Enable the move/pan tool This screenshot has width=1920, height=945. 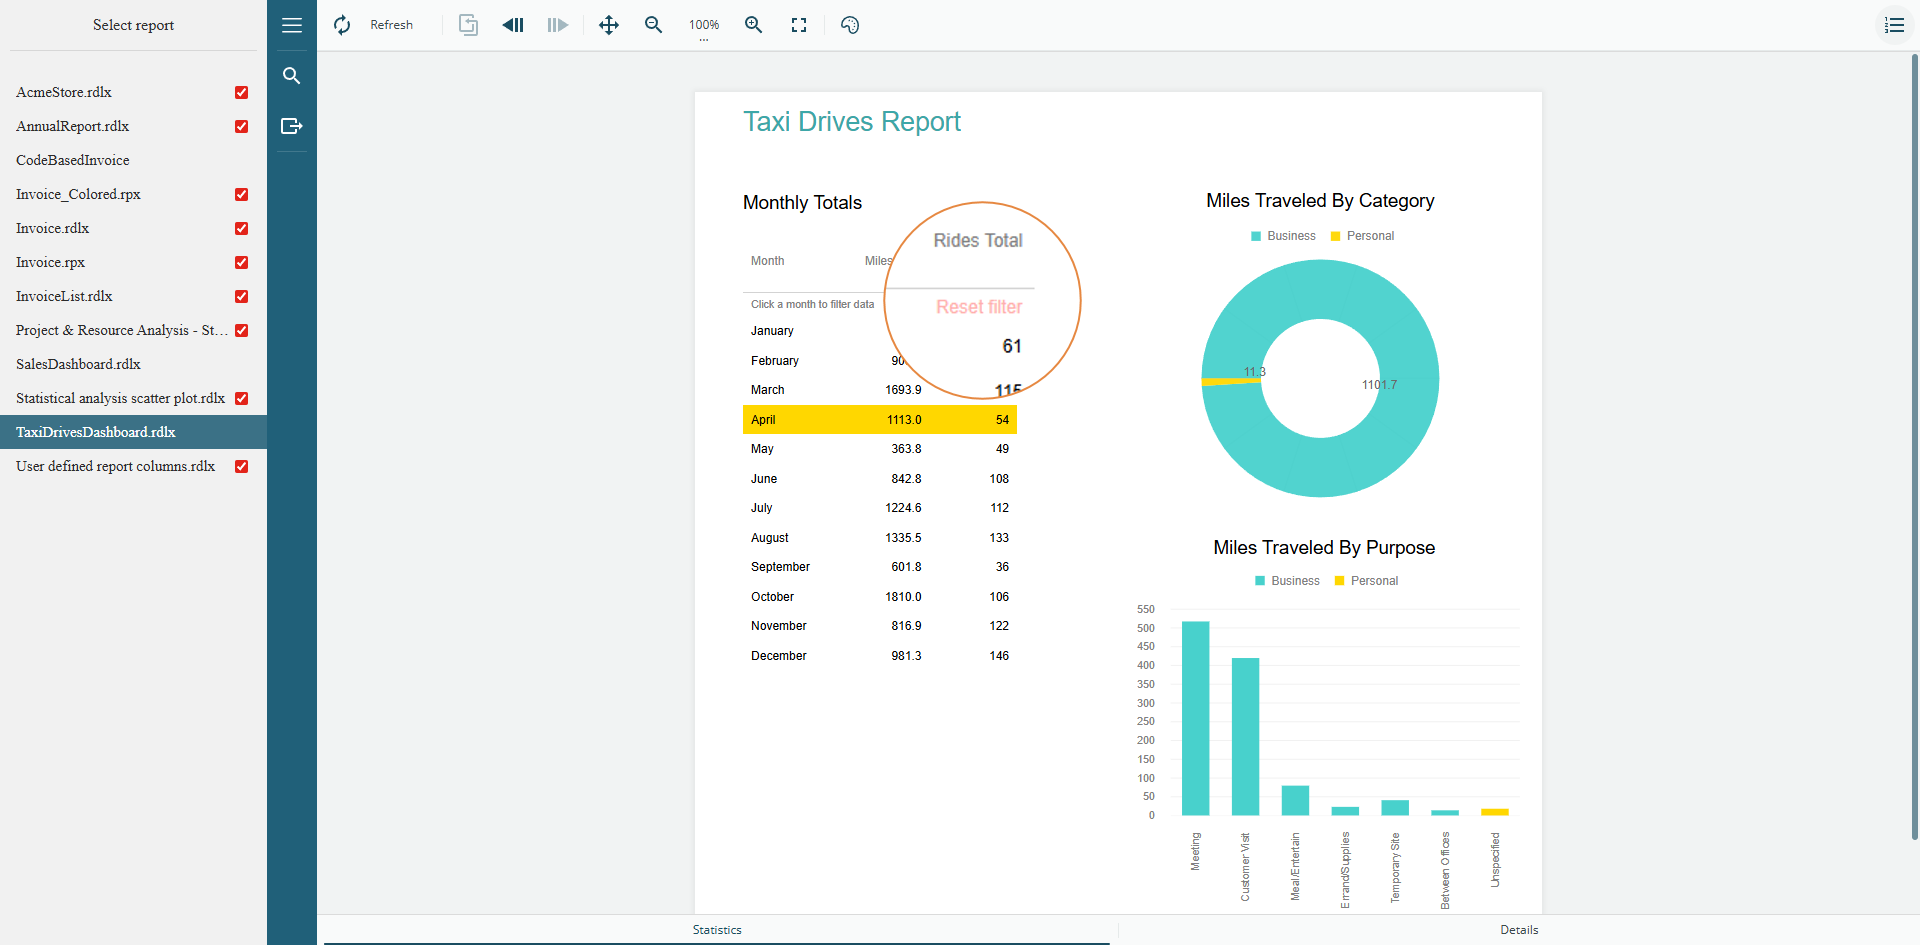coord(608,25)
